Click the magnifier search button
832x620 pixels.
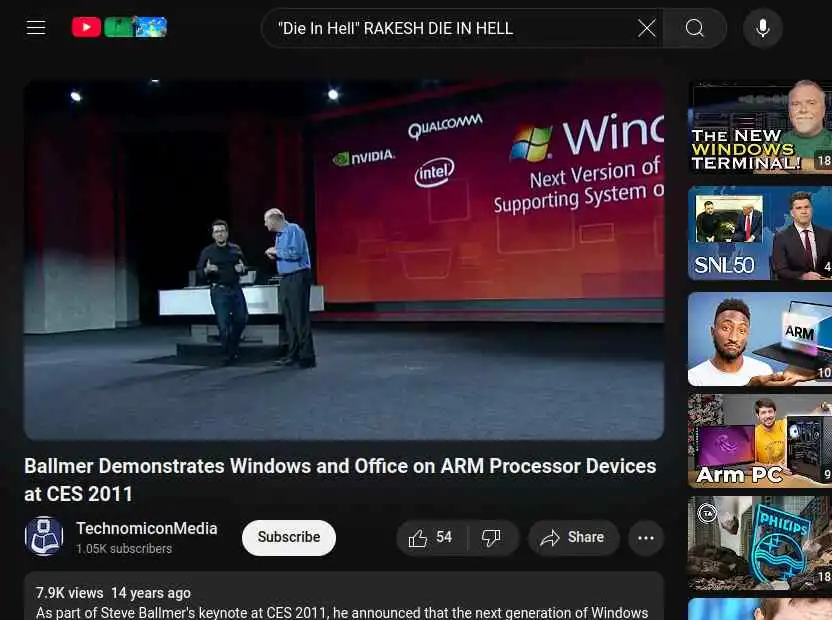click(x=694, y=28)
